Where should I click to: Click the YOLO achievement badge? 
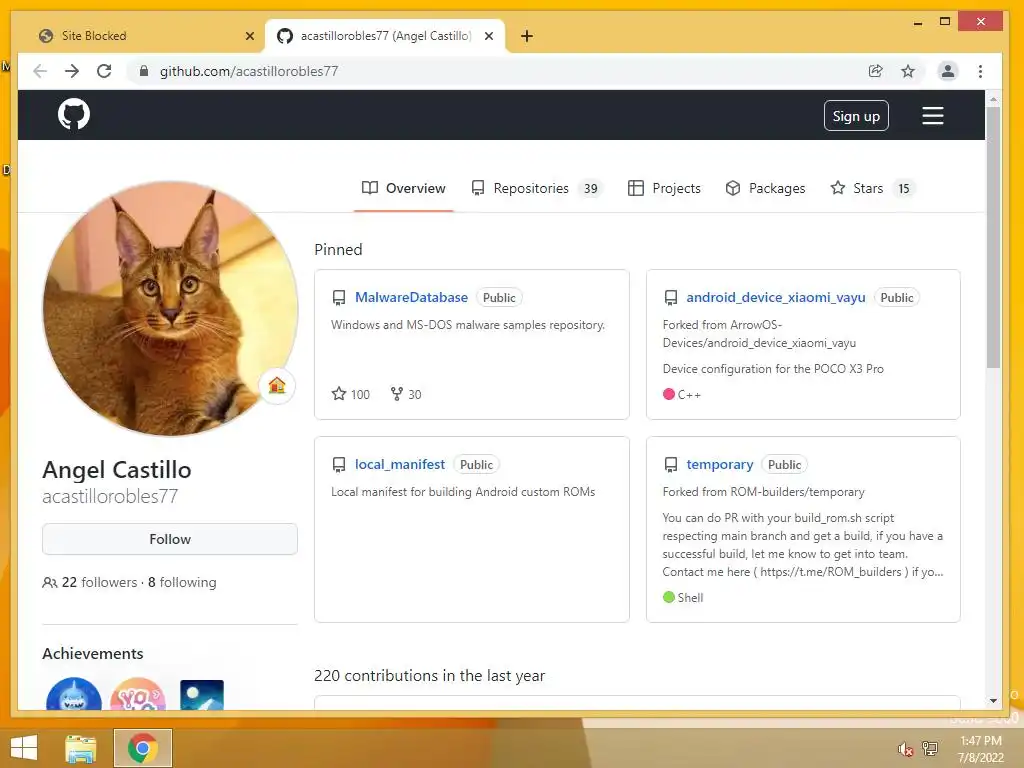pyautogui.click(x=138, y=695)
